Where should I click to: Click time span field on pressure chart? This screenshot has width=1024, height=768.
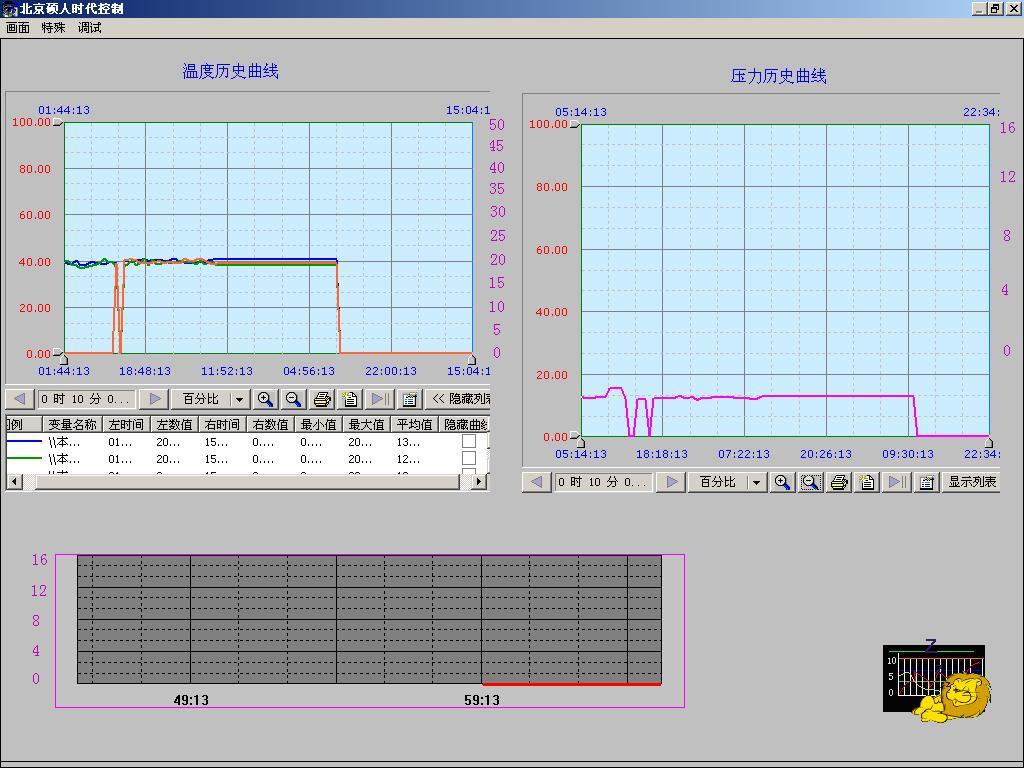coord(604,482)
